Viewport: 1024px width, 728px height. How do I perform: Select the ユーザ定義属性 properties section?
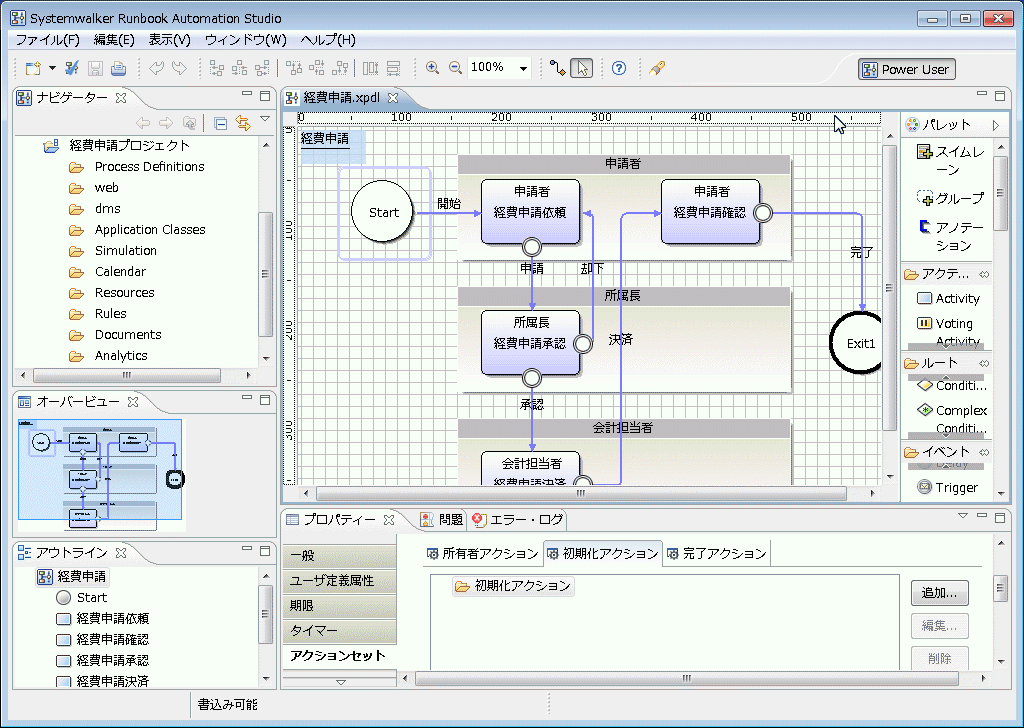pos(340,580)
